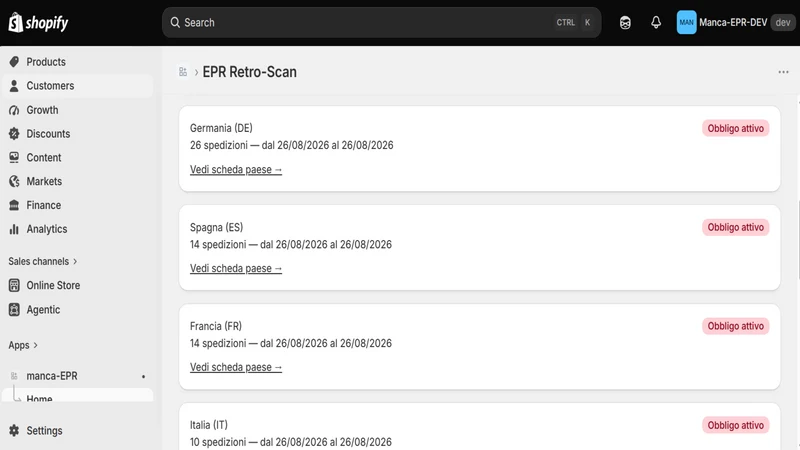Click Italia (IT) heading

click(x=209, y=425)
